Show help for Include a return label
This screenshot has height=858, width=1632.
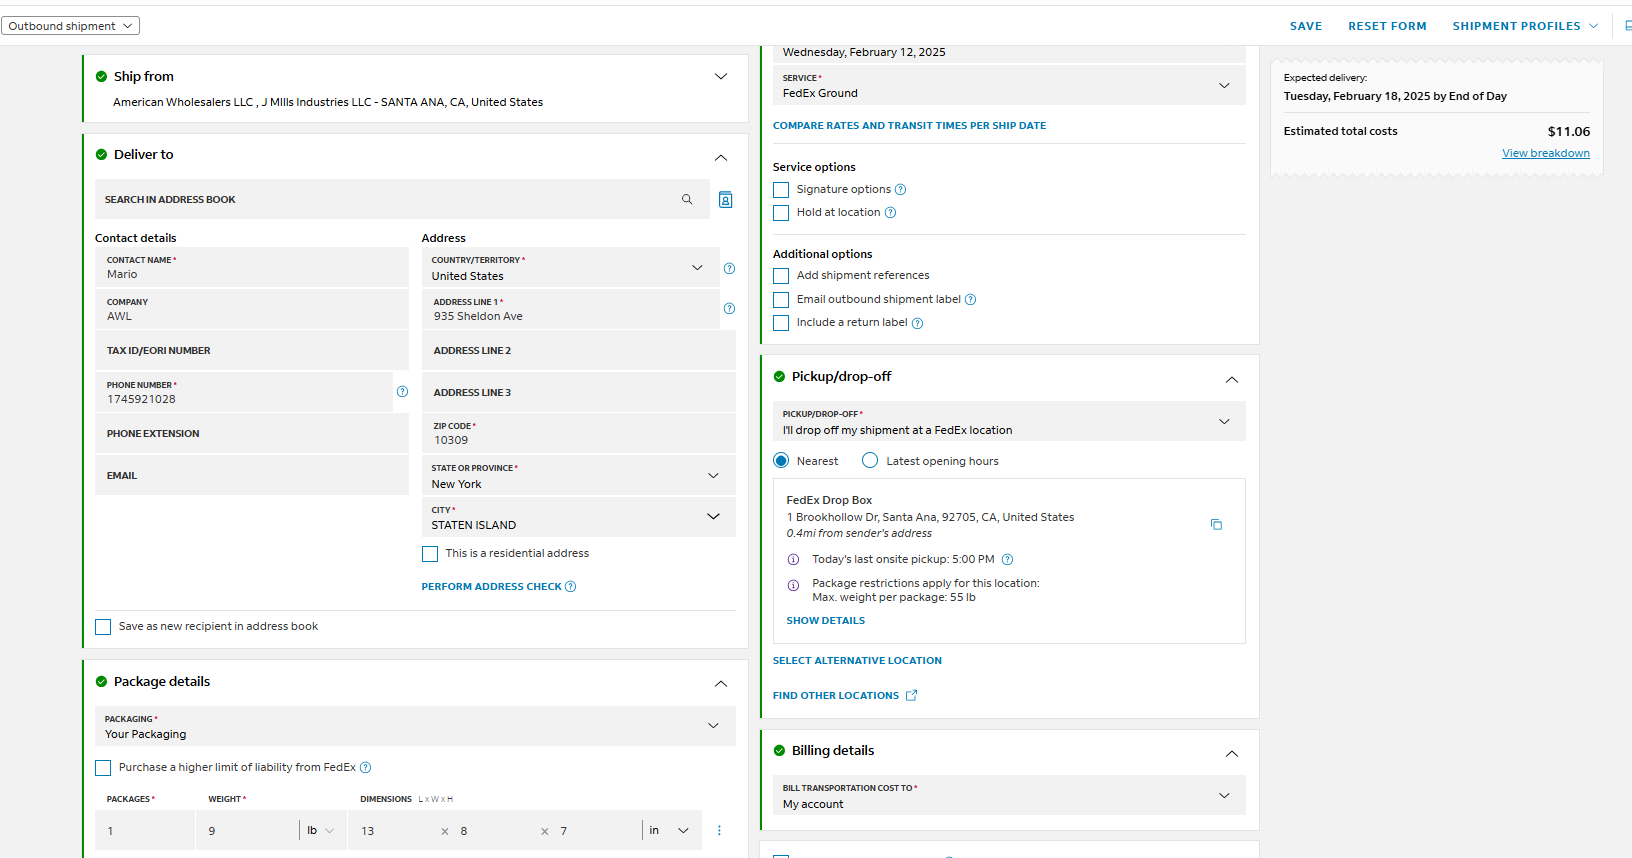click(917, 323)
